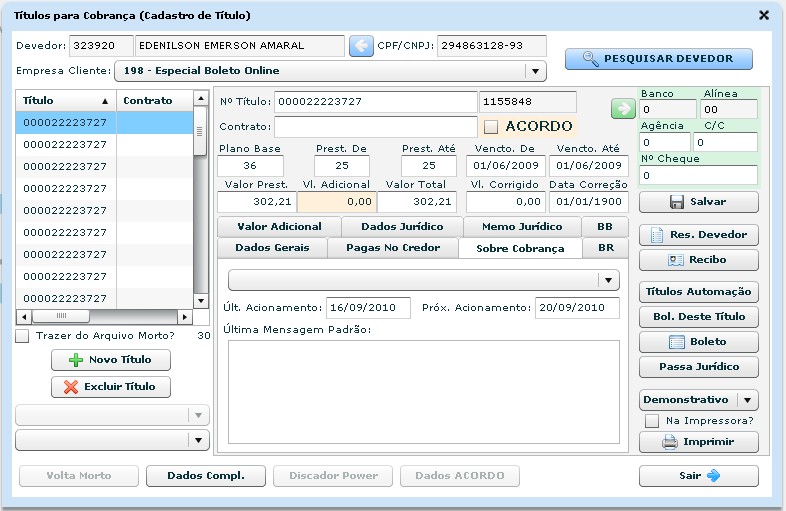This screenshot has width=786, height=511.
Task: Click the Vencto. De date field
Action: [505, 166]
